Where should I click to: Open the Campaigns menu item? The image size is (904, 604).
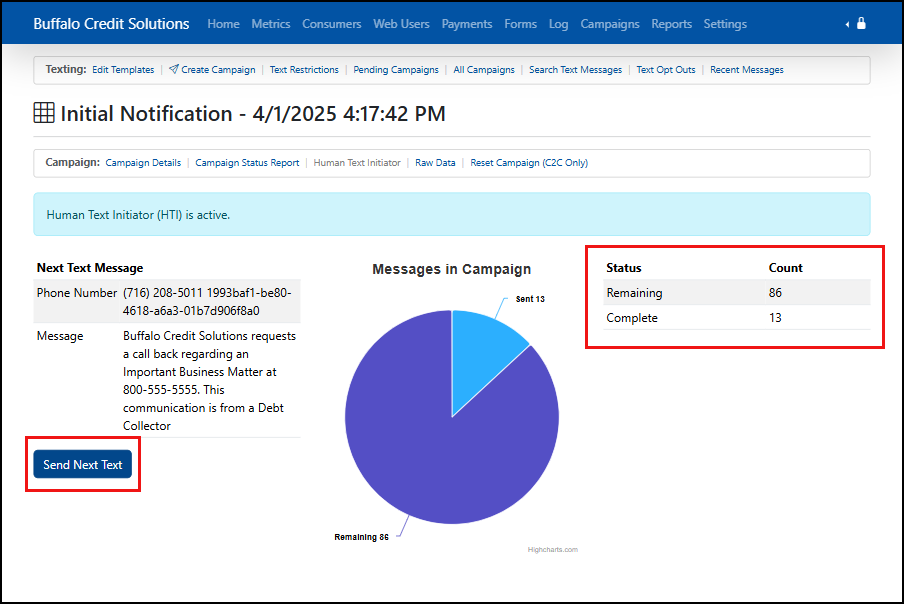(x=610, y=24)
